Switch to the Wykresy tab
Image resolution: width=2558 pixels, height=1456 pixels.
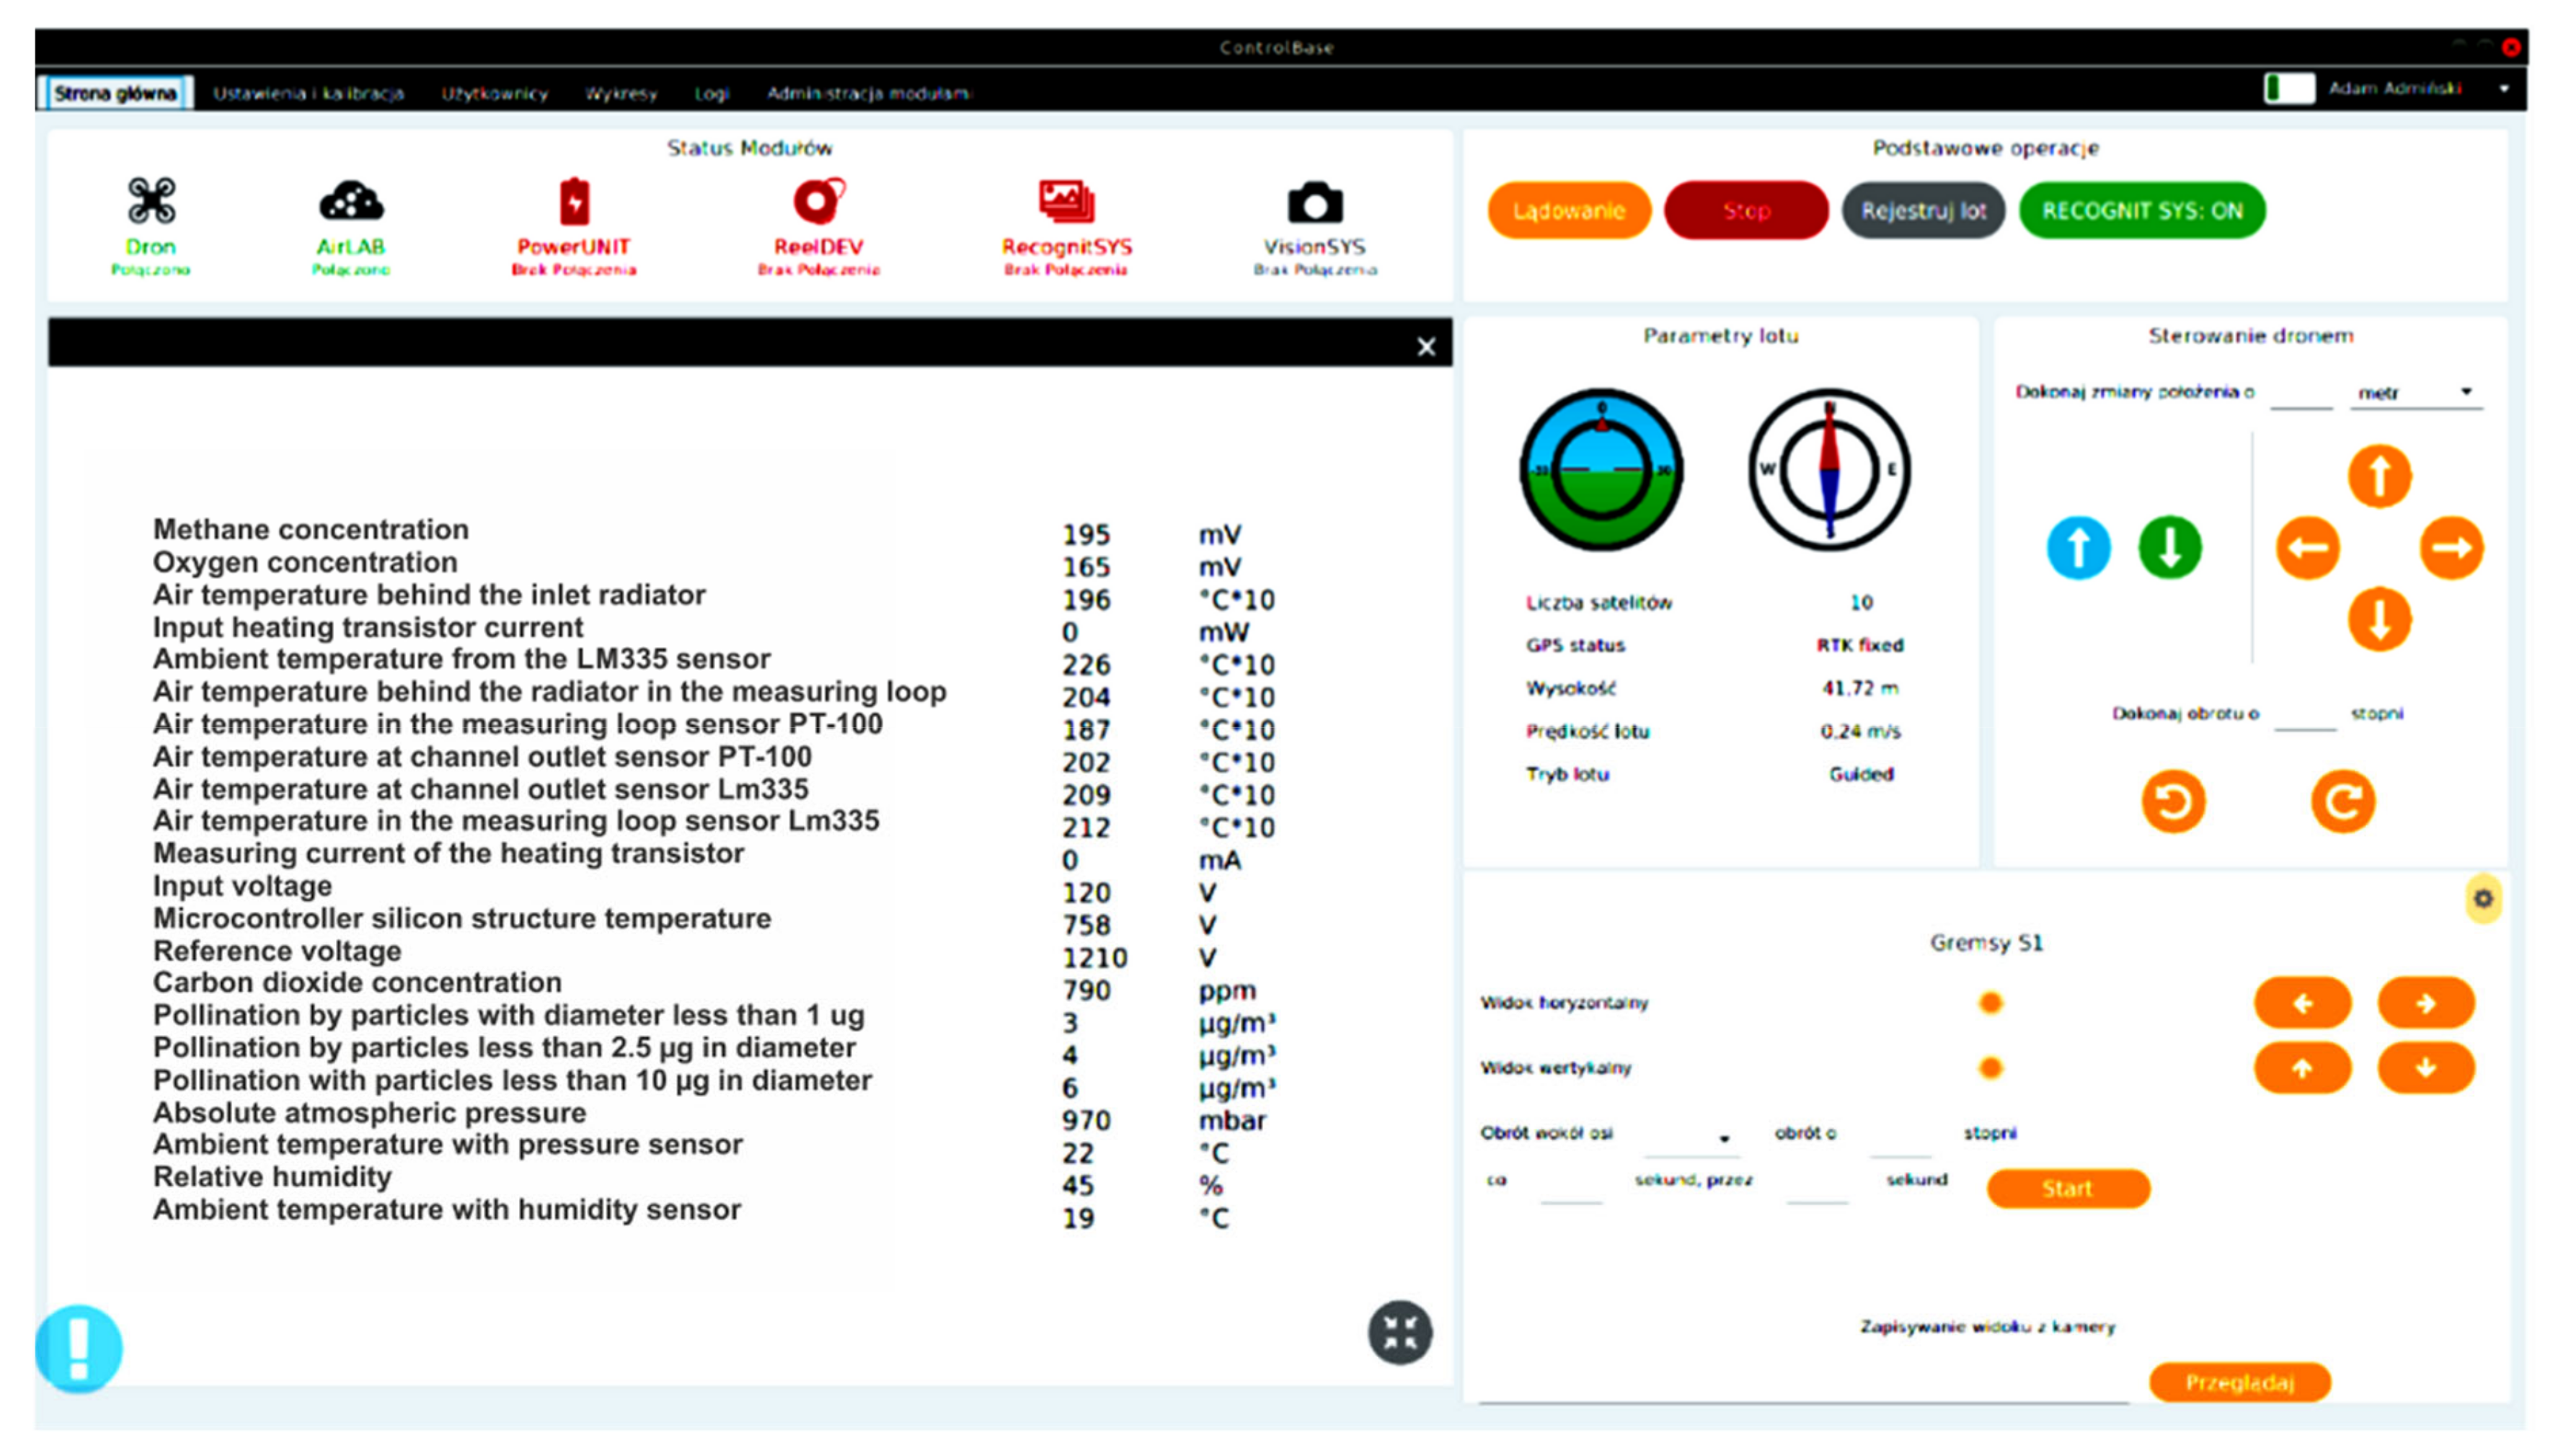pyautogui.click(x=621, y=94)
